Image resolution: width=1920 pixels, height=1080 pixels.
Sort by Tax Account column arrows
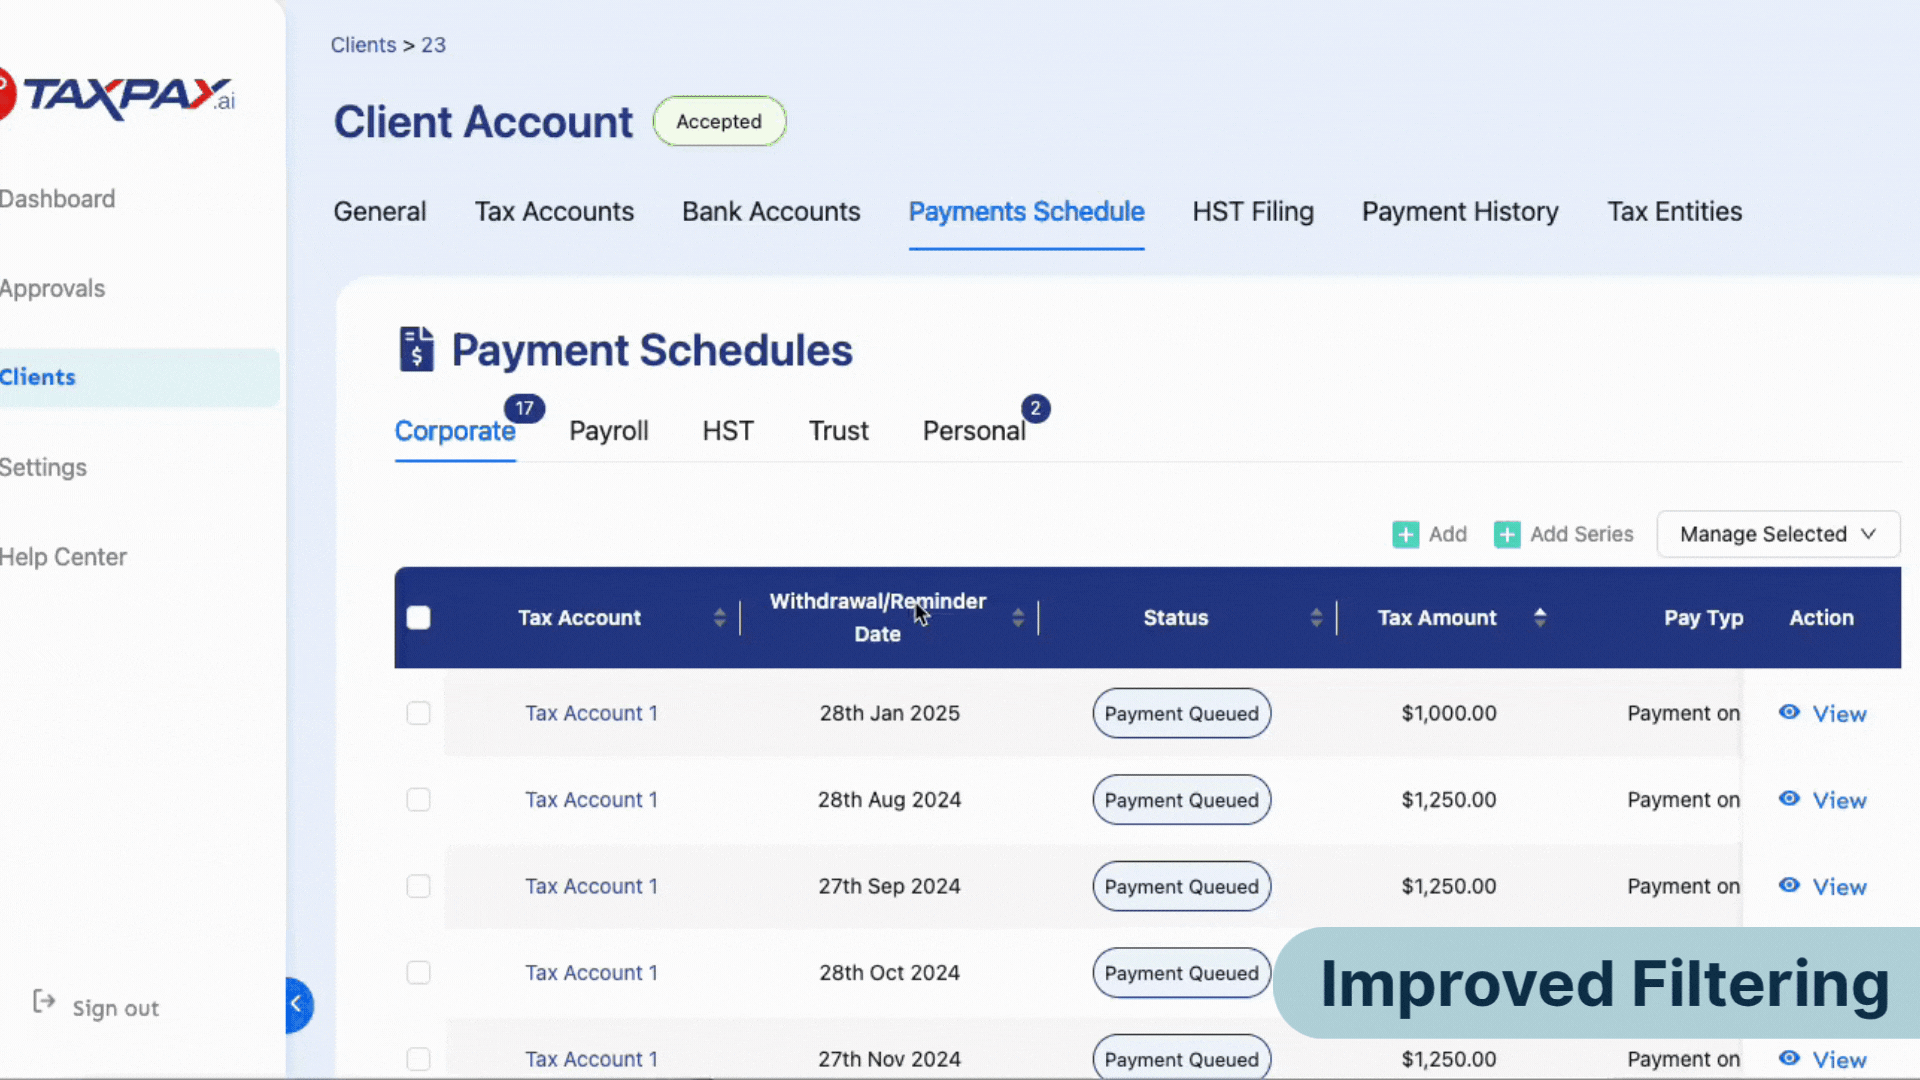[719, 617]
